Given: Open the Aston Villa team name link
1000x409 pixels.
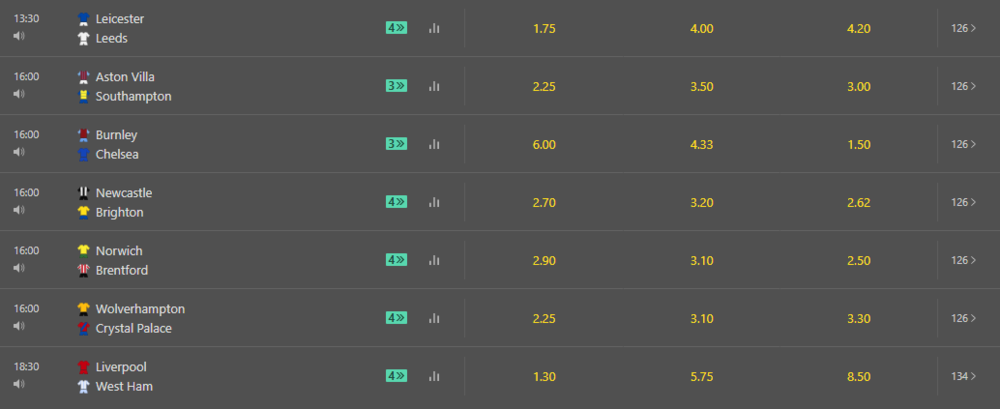Looking at the screenshot, I should pos(125,77).
